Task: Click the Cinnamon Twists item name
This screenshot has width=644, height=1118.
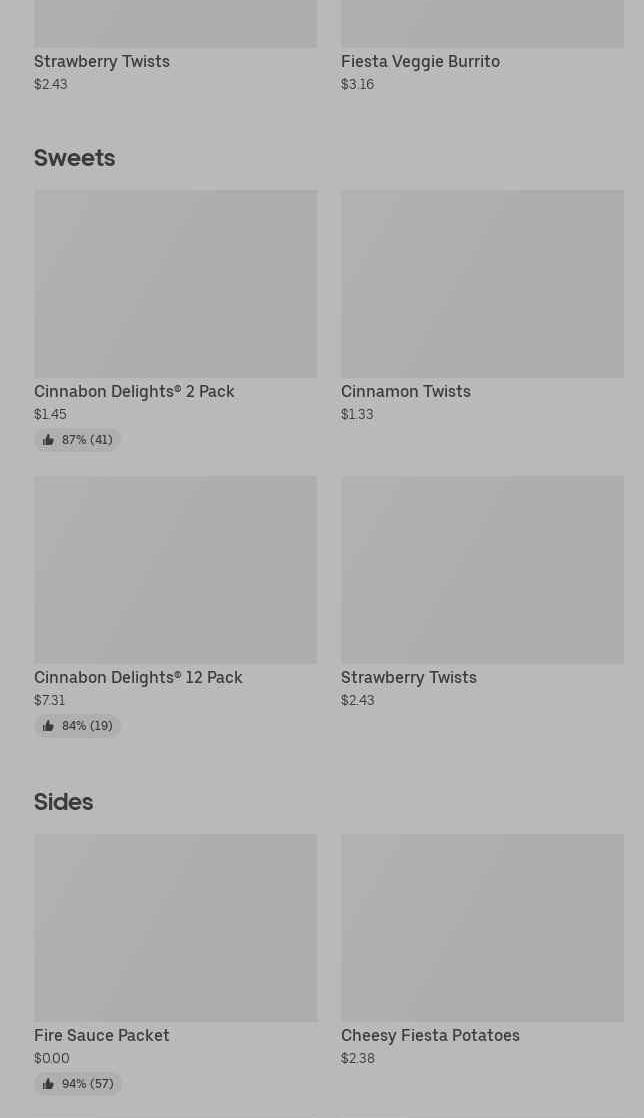Action: coord(406,391)
